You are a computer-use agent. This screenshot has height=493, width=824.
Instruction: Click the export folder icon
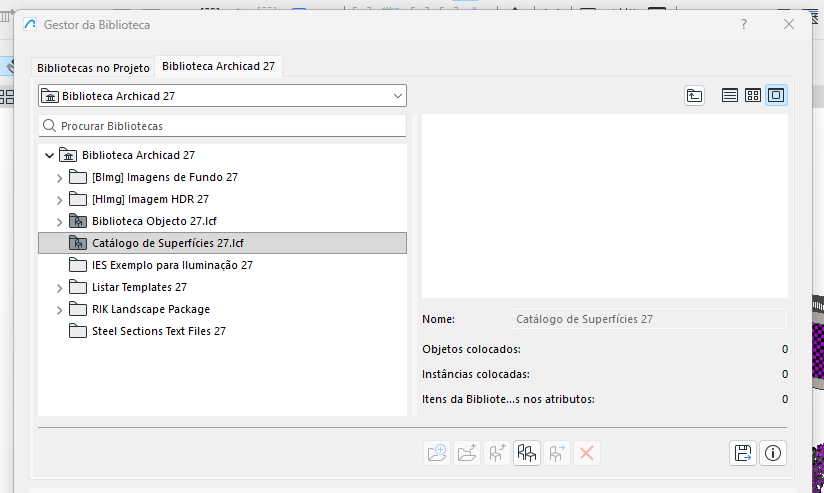467,453
